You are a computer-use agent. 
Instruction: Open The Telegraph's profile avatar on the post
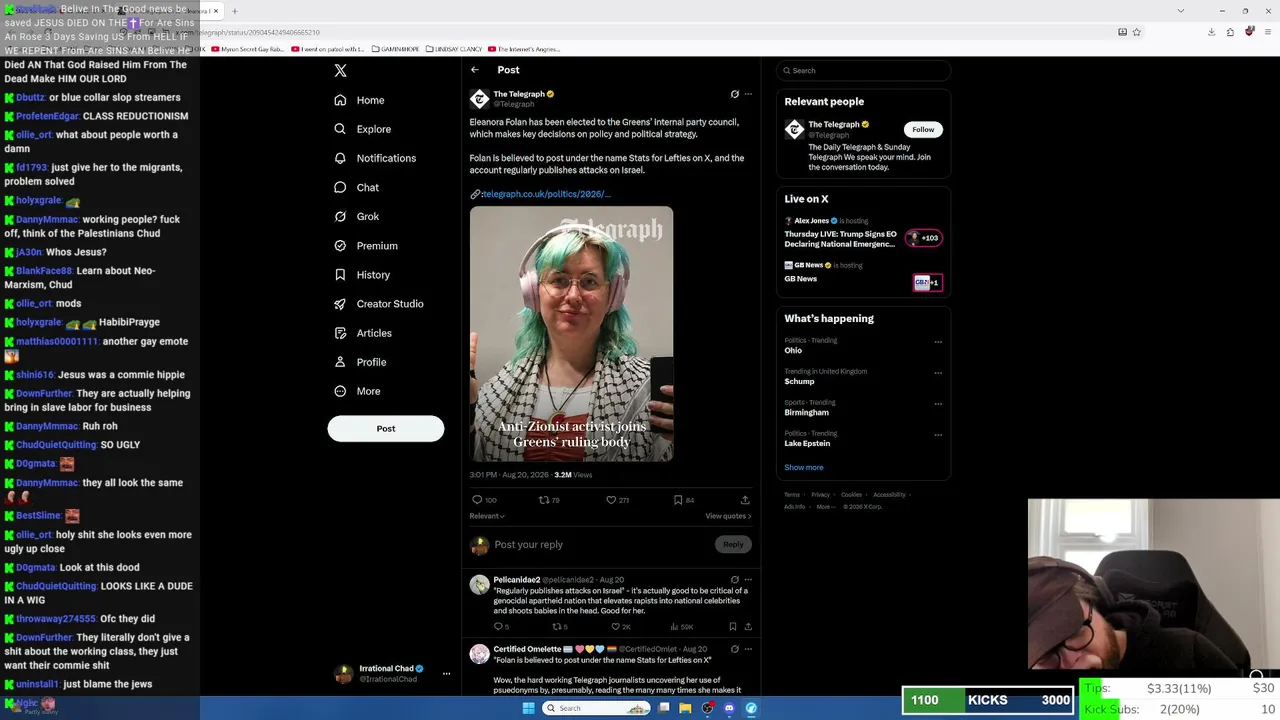pyautogui.click(x=480, y=98)
